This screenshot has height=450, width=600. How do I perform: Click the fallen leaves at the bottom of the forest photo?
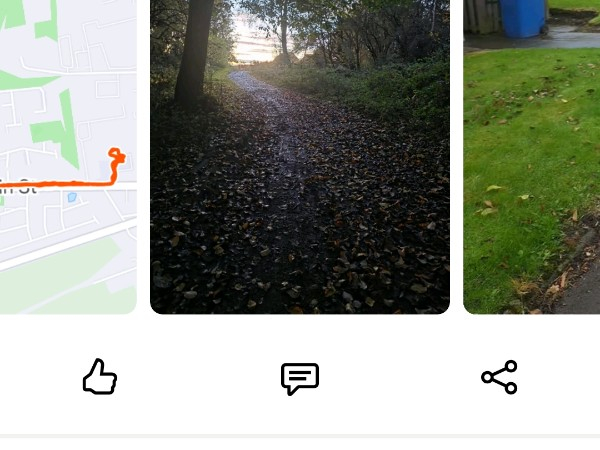point(300,268)
